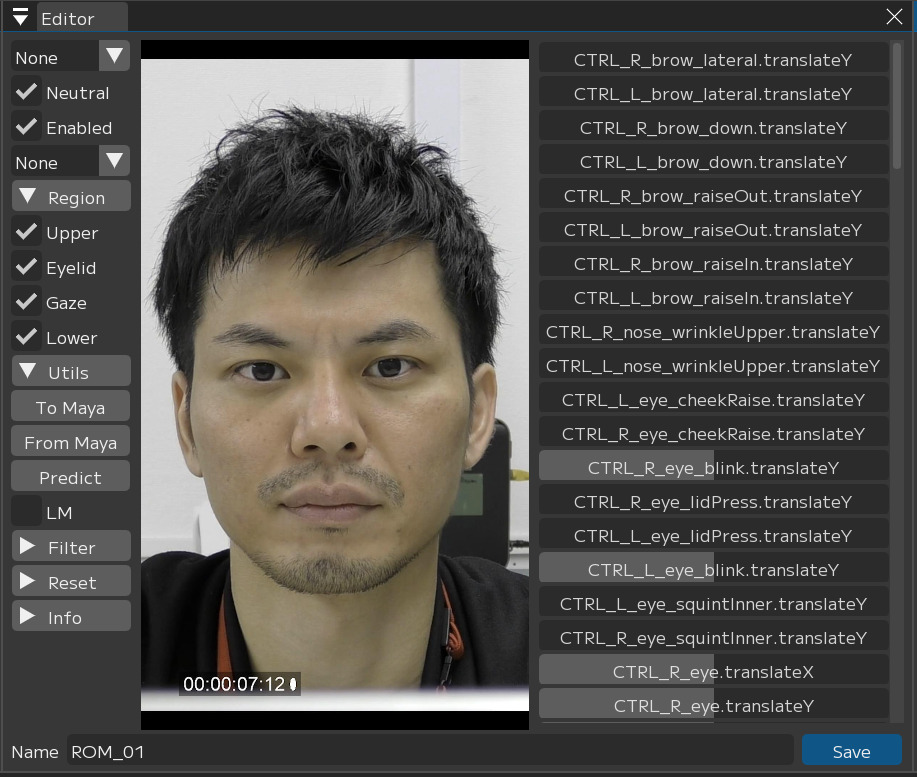The width and height of the screenshot is (917, 777).
Task: Disable the Enabled checkbox
Action: coord(26,128)
